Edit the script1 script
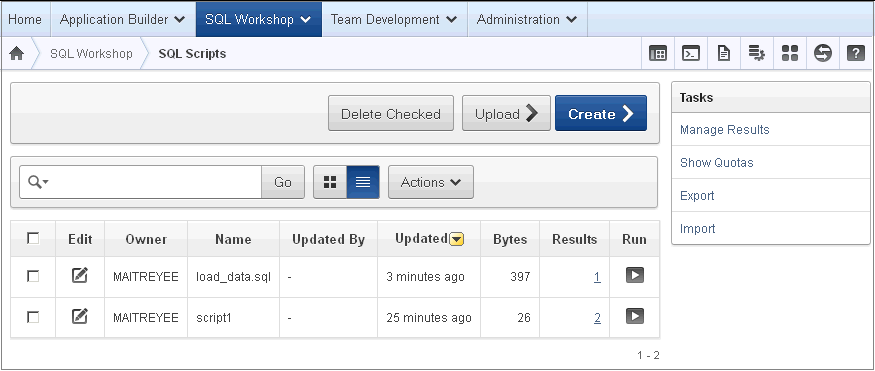The height and width of the screenshot is (371, 875). tap(80, 316)
